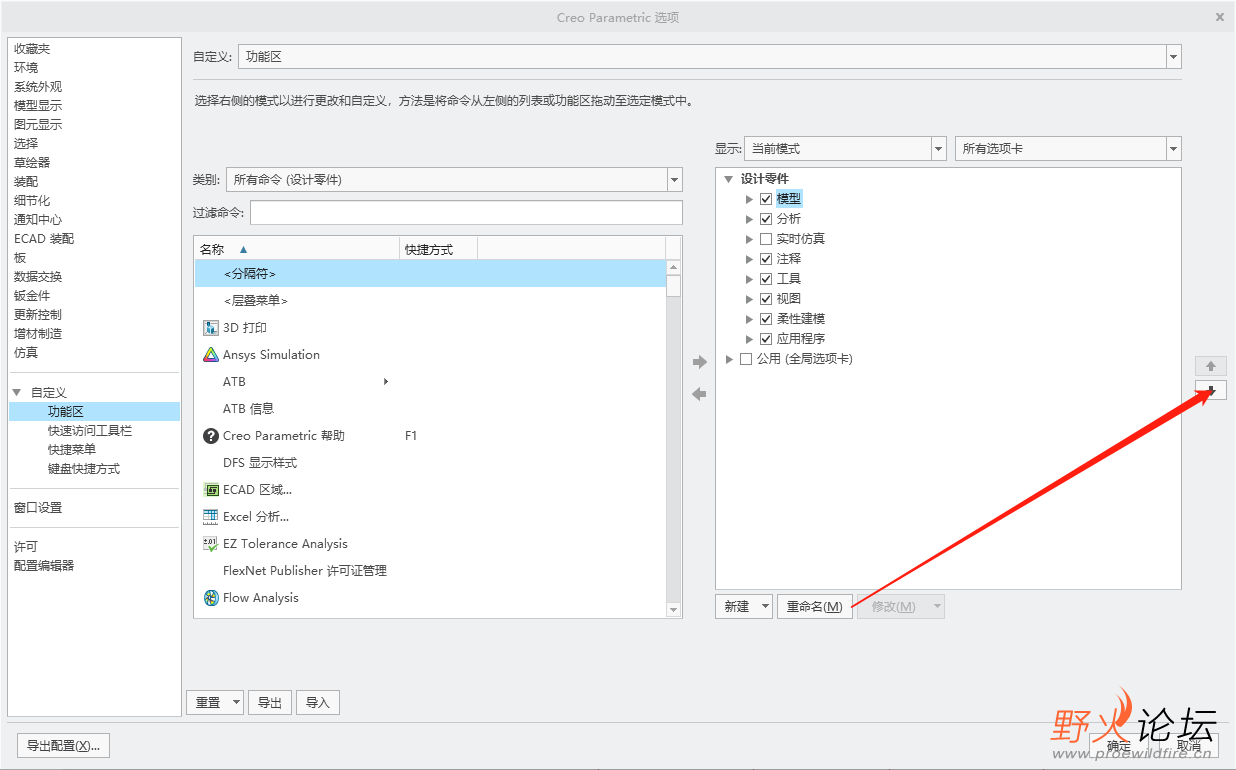The width and height of the screenshot is (1236, 770).
Task: Click the Creo Parametric 帮助 question icon
Action: pos(211,435)
